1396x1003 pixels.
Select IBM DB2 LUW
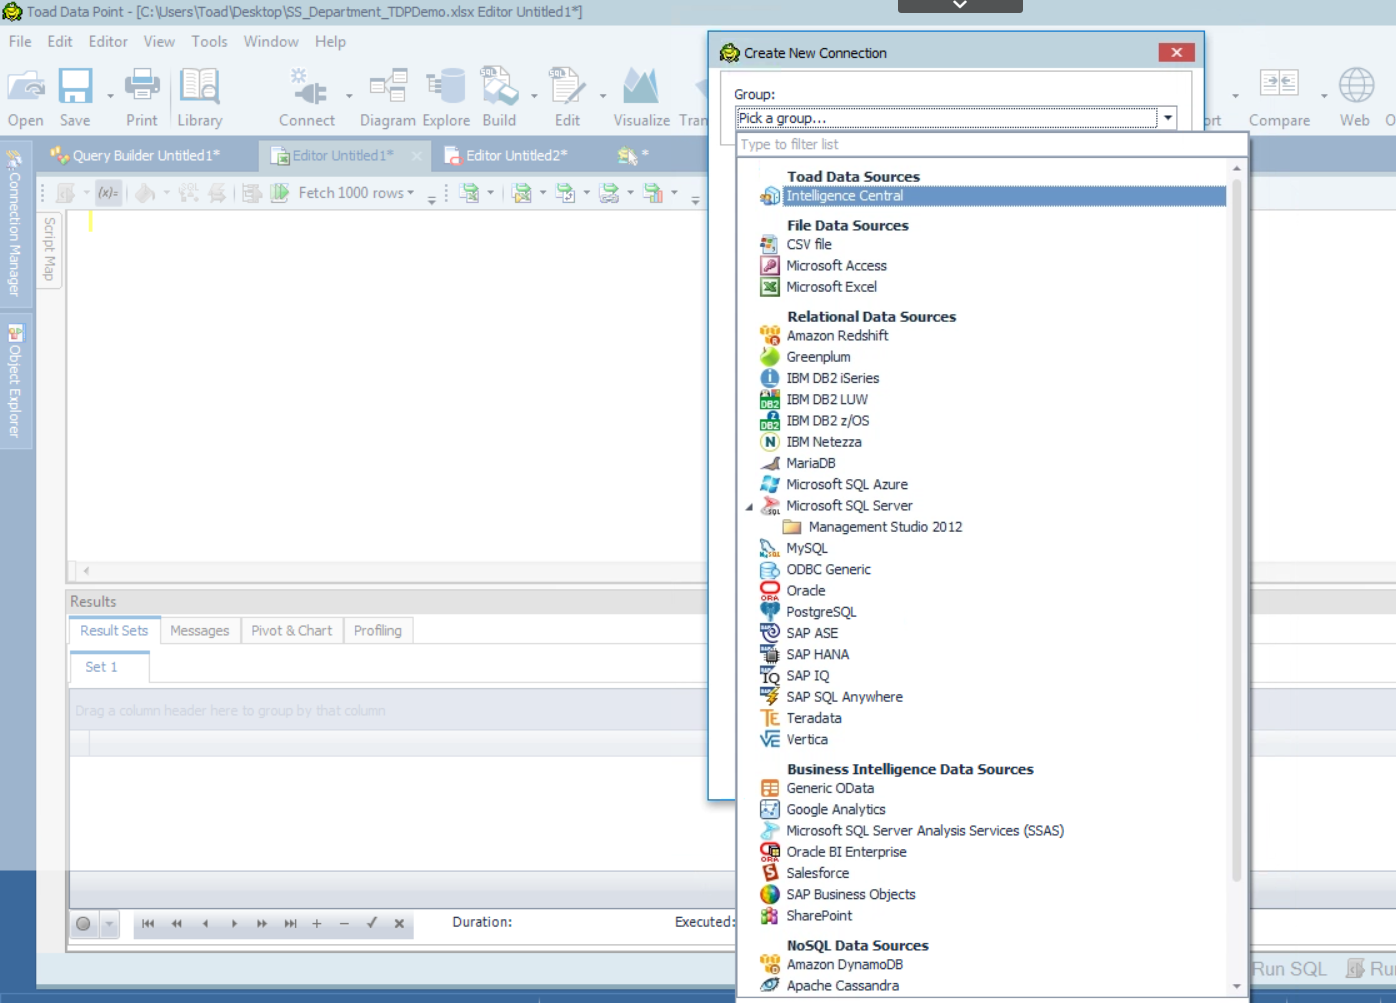(827, 399)
